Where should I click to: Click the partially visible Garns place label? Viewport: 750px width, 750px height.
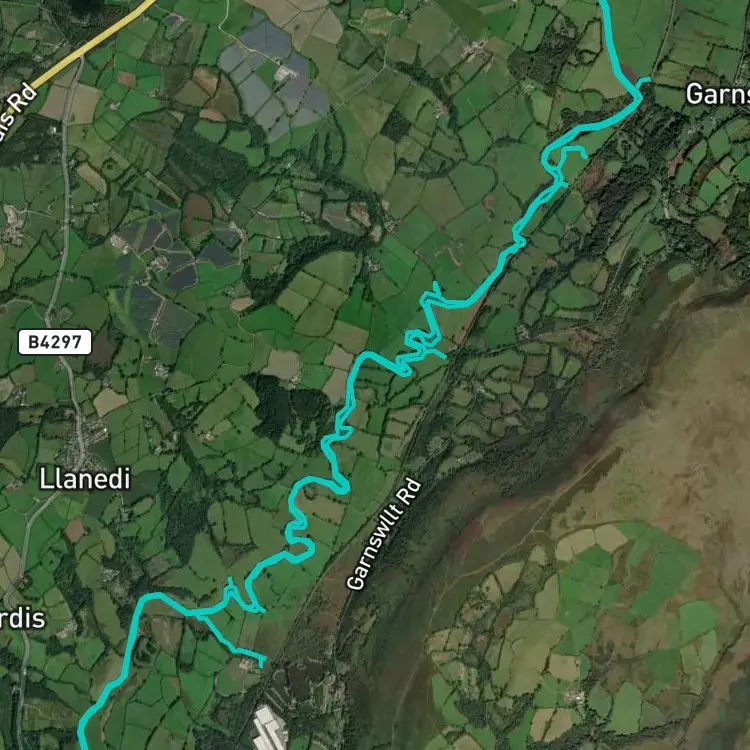tap(717, 94)
